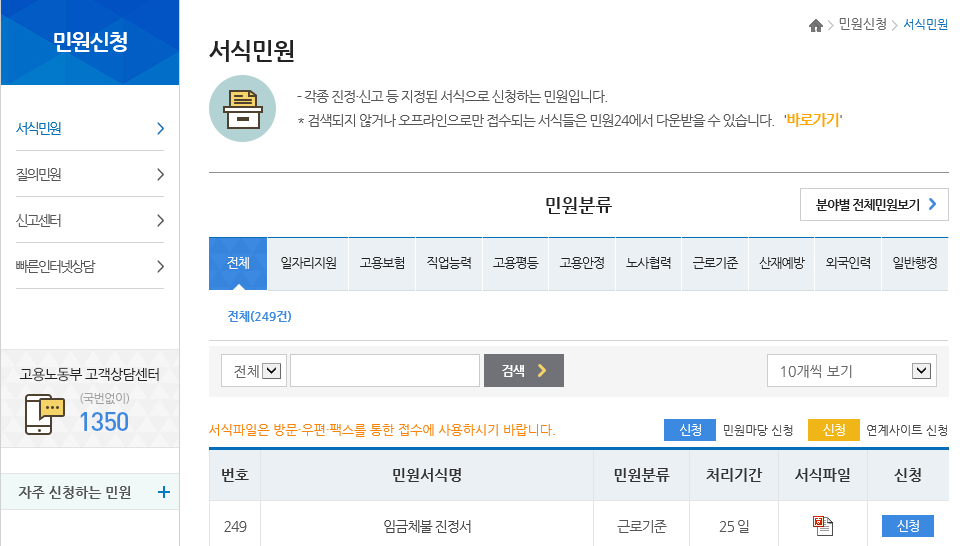Viewport: 960px width, 546px height.
Task: Click the chevron arrow next to 질의민원
Action: [160, 175]
